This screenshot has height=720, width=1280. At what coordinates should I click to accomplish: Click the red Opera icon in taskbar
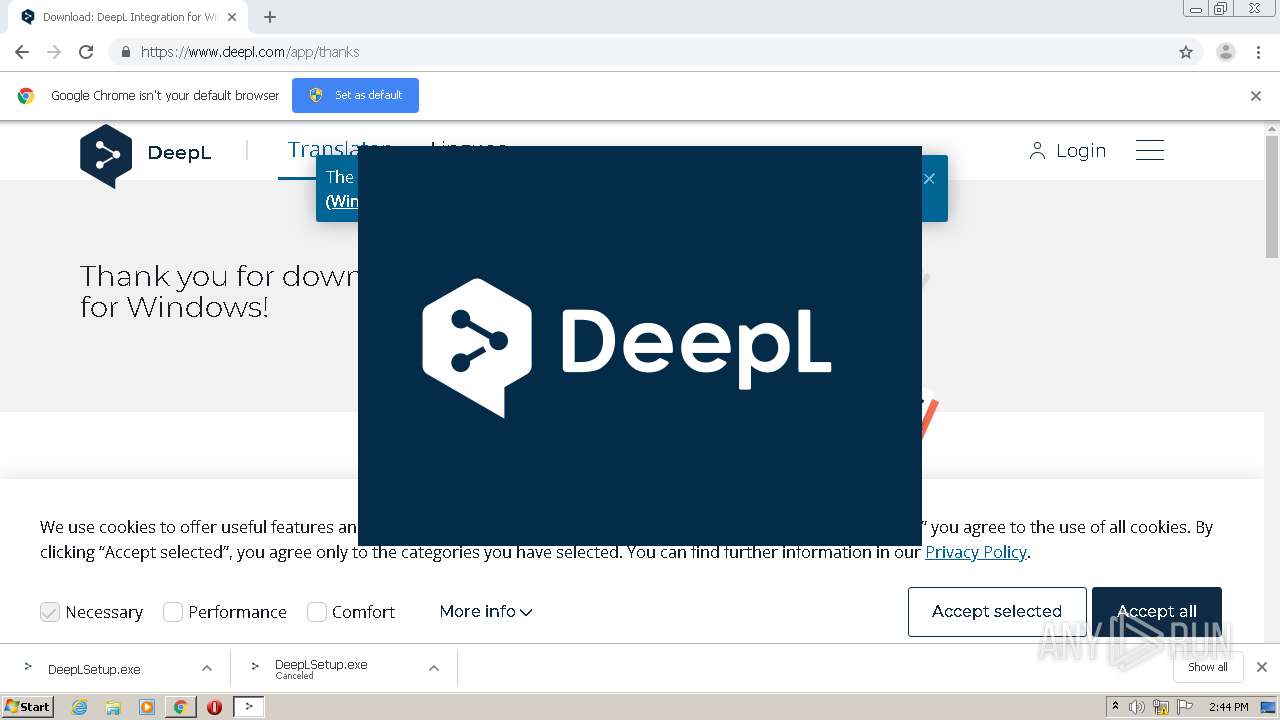214,707
